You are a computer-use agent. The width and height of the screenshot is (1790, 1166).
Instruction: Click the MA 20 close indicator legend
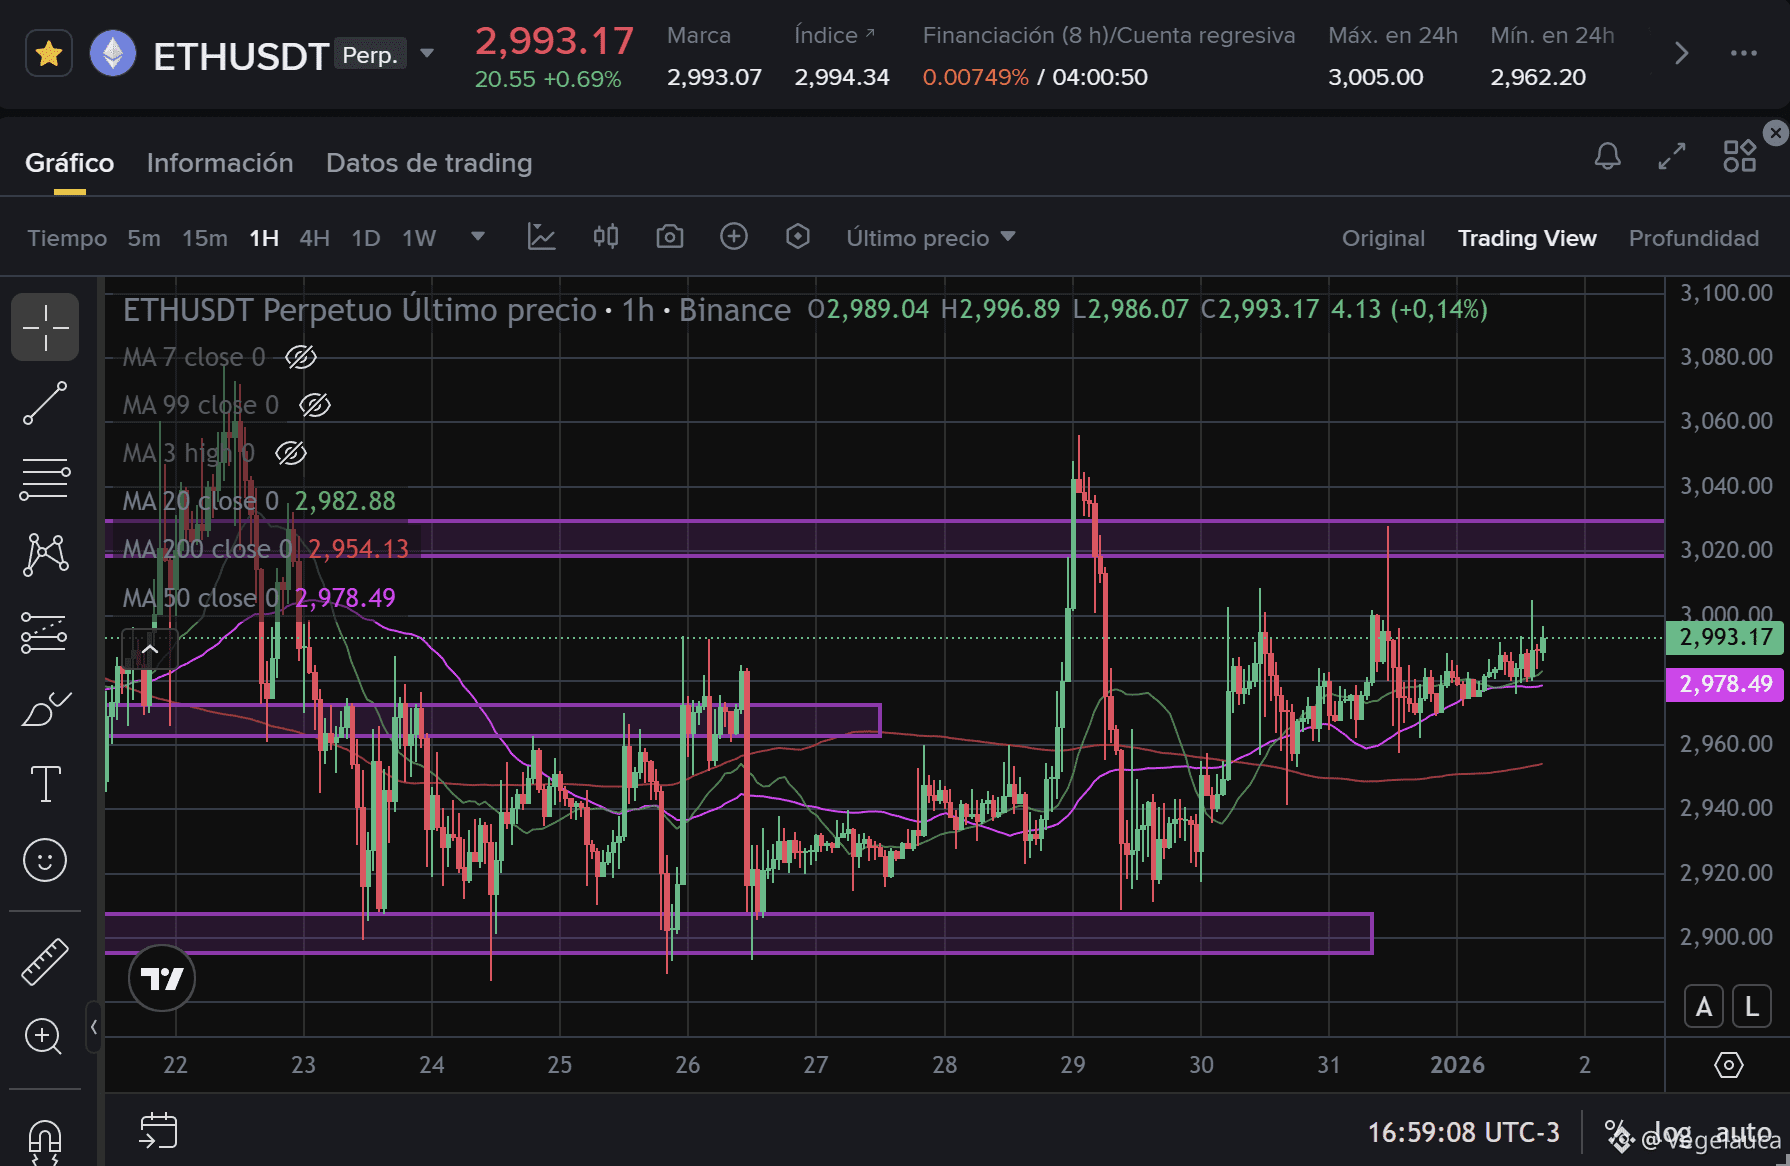pyautogui.click(x=259, y=501)
